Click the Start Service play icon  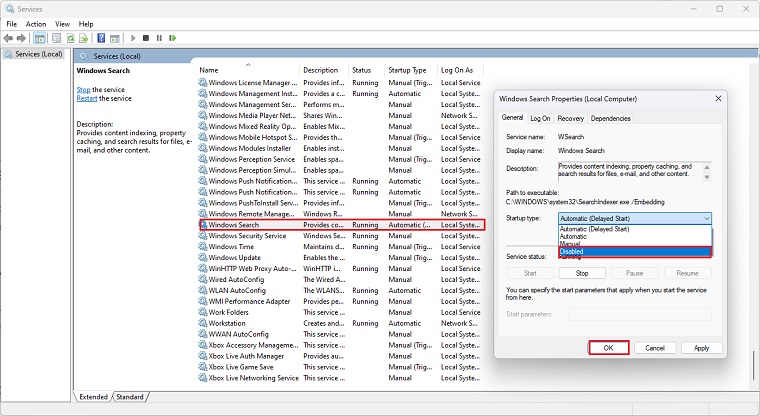point(133,38)
